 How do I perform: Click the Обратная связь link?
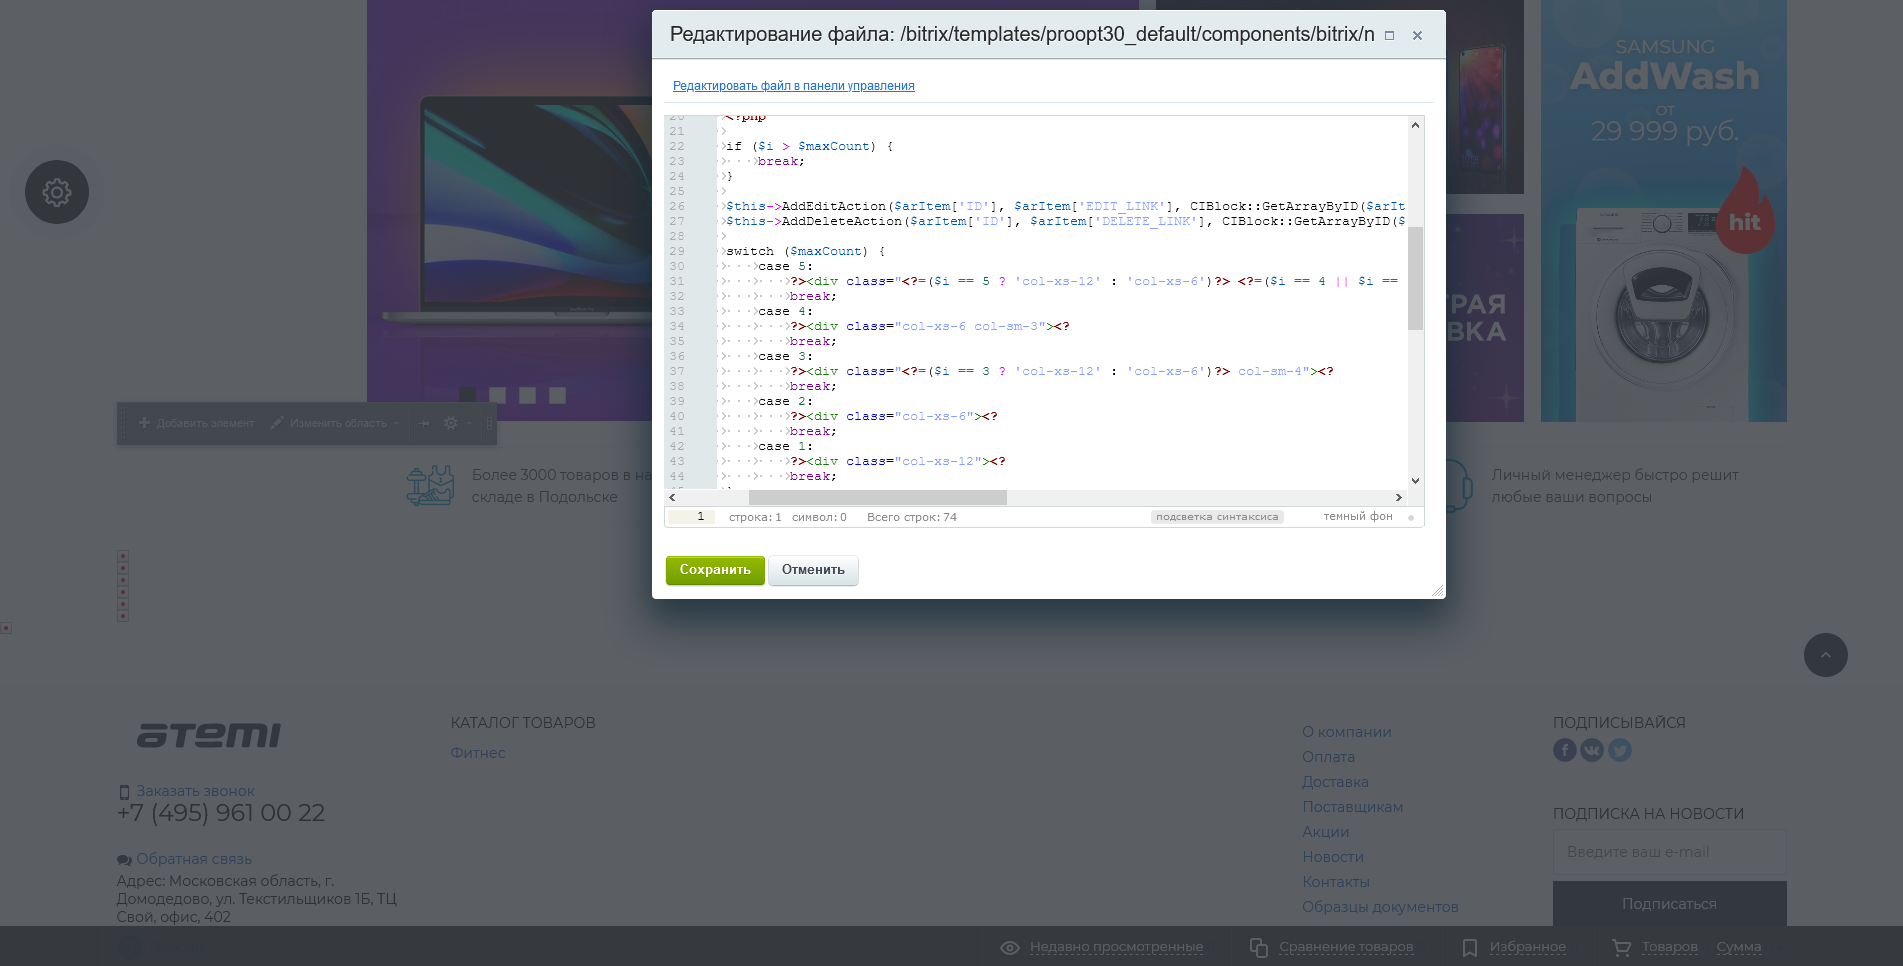click(x=194, y=859)
